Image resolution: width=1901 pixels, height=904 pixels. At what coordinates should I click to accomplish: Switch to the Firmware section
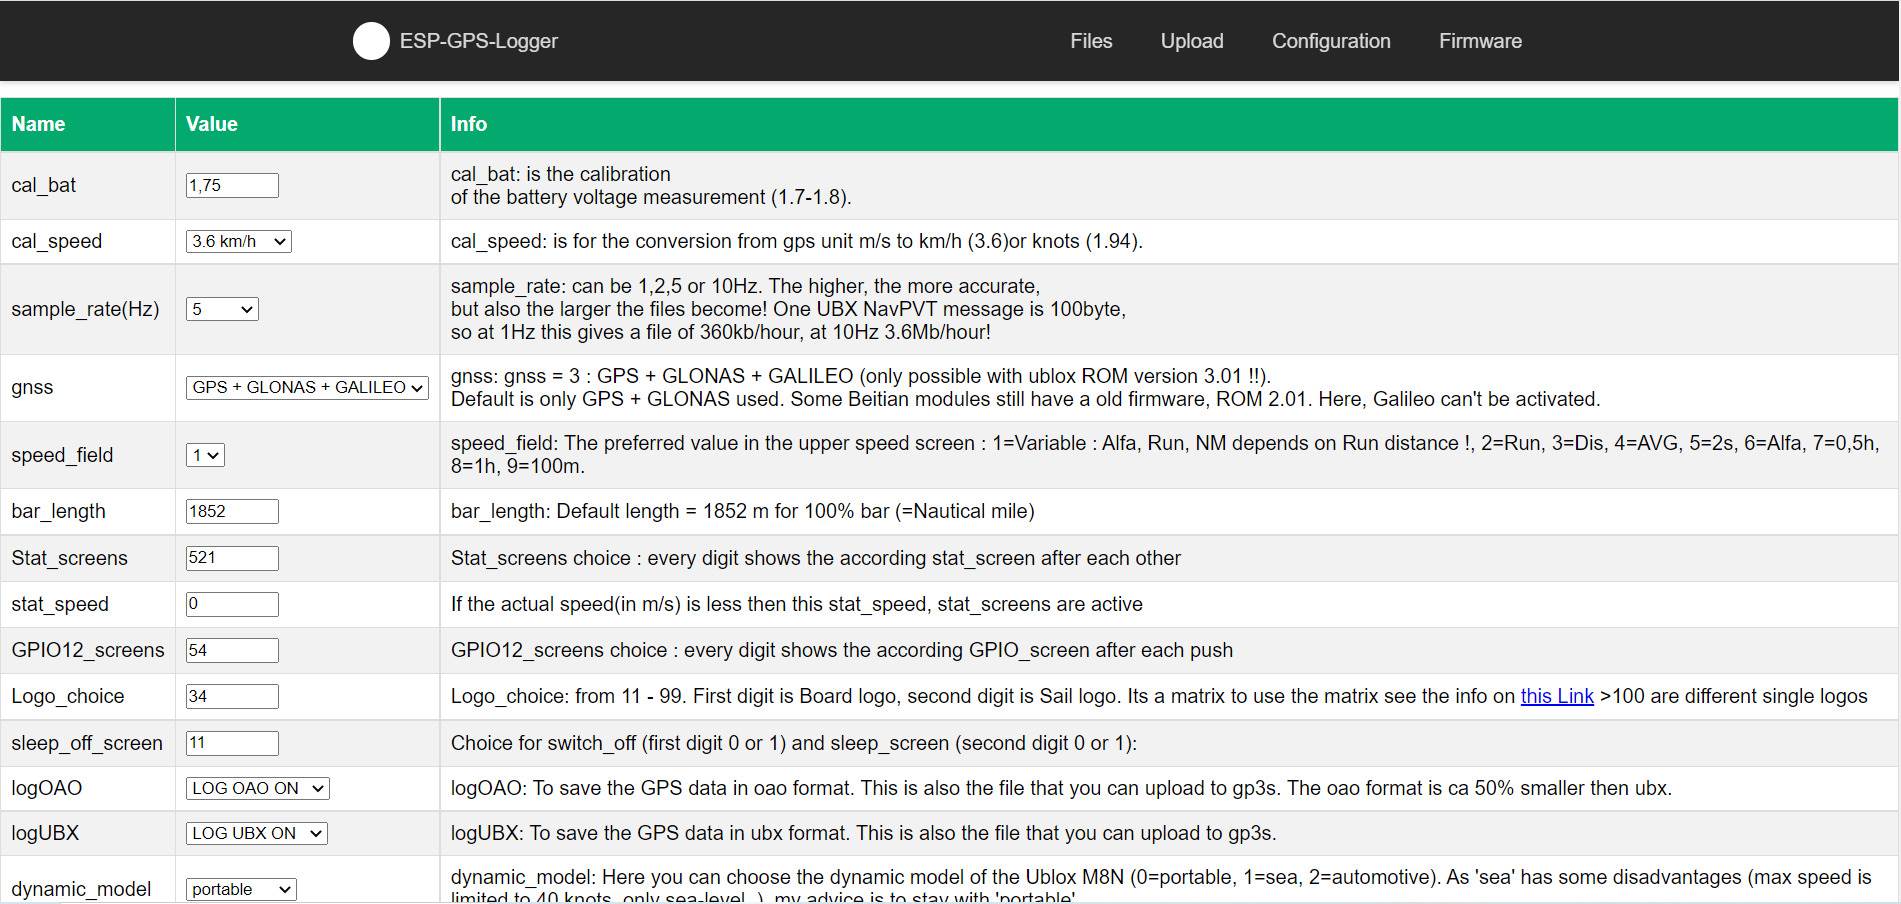click(x=1479, y=41)
